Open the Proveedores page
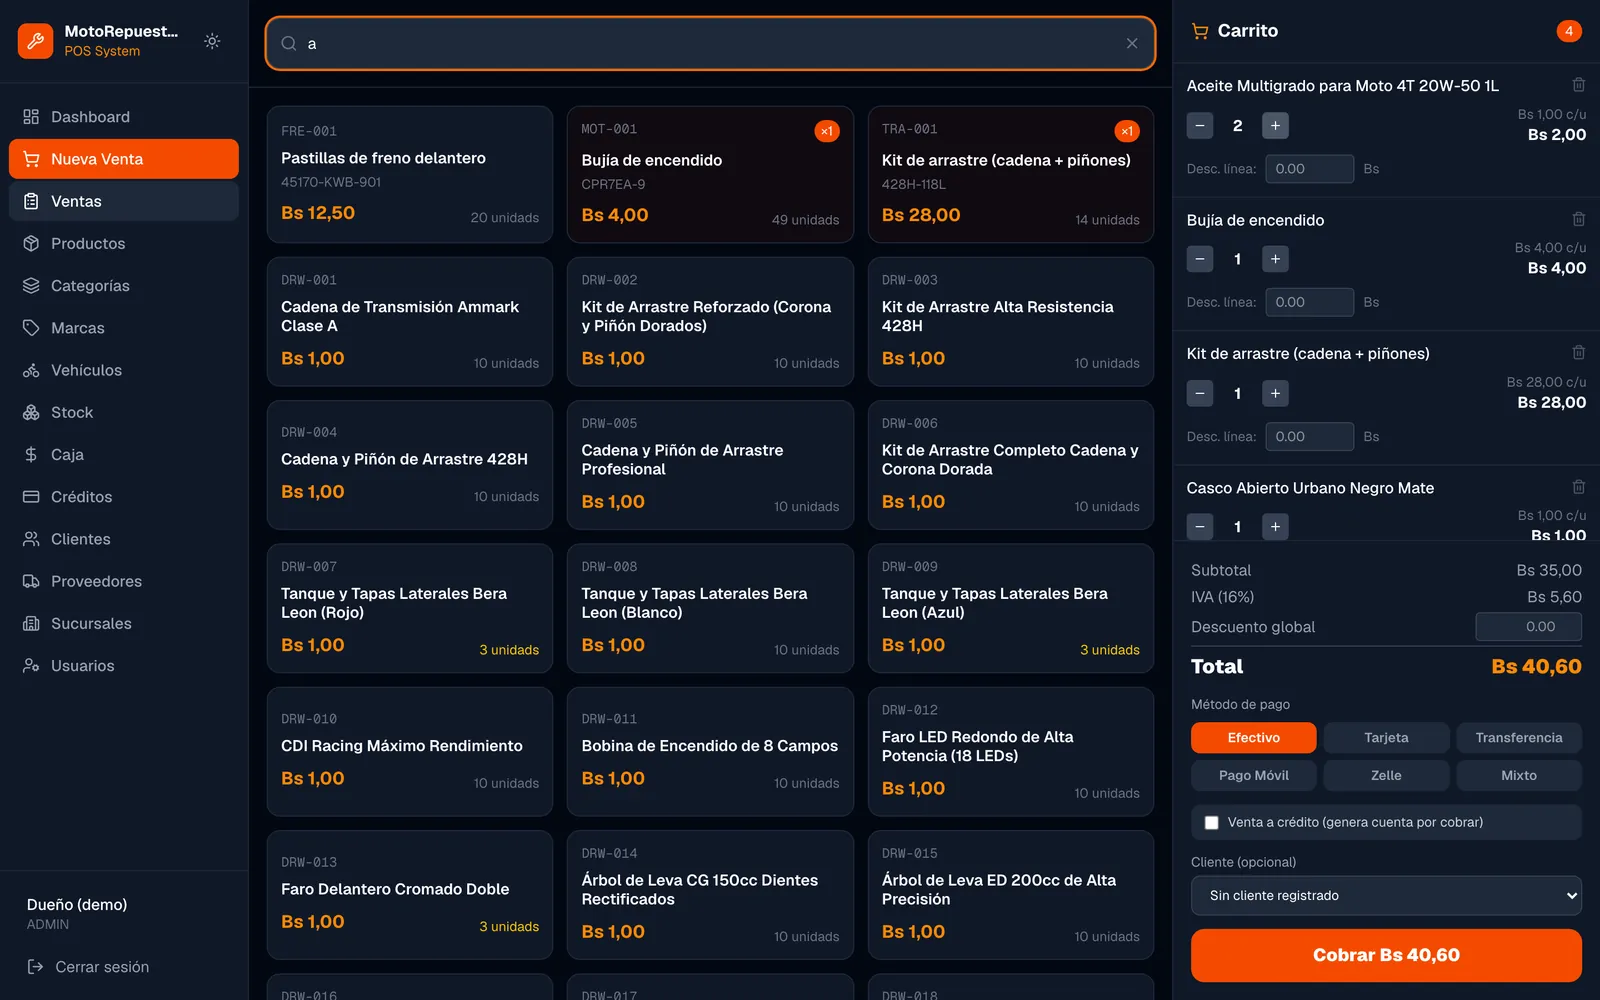1600x1000 pixels. (x=124, y=581)
